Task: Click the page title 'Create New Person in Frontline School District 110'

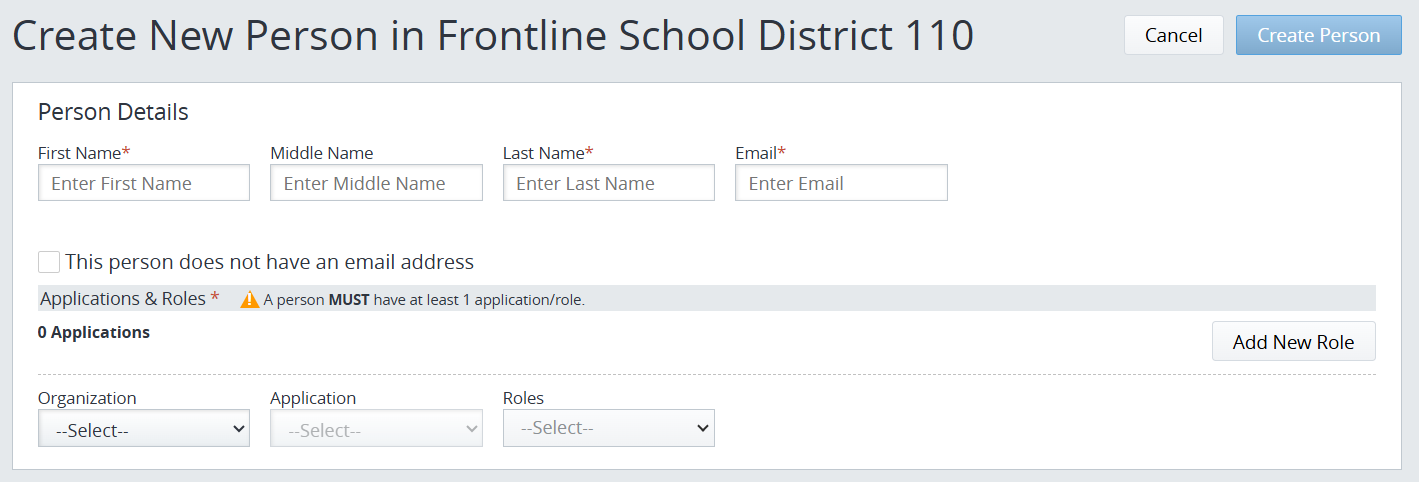Action: click(x=493, y=36)
